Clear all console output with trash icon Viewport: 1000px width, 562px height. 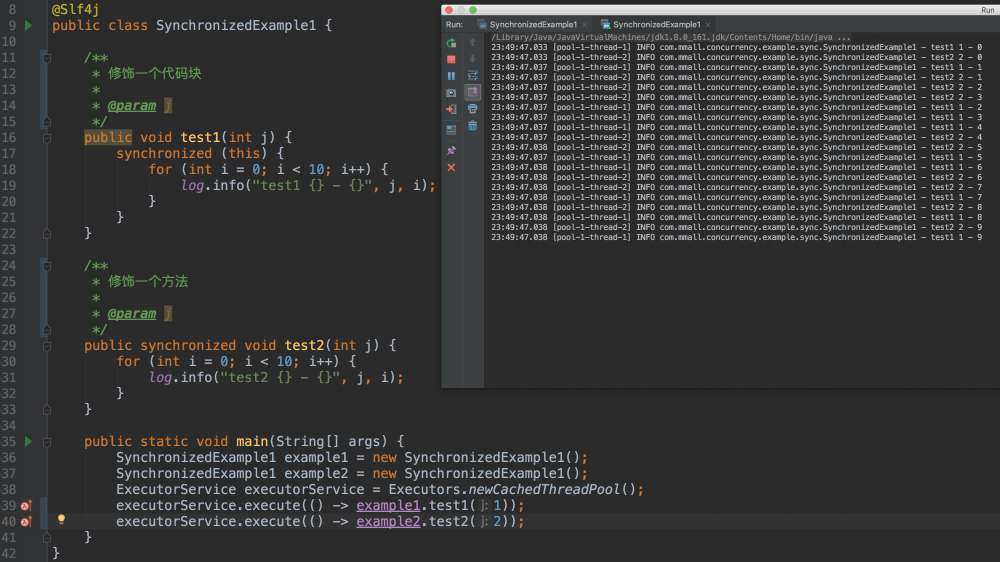pos(472,125)
